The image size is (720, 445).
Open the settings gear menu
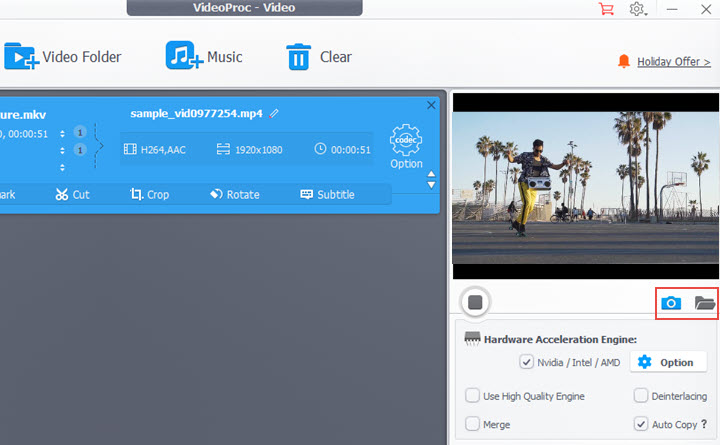click(637, 9)
